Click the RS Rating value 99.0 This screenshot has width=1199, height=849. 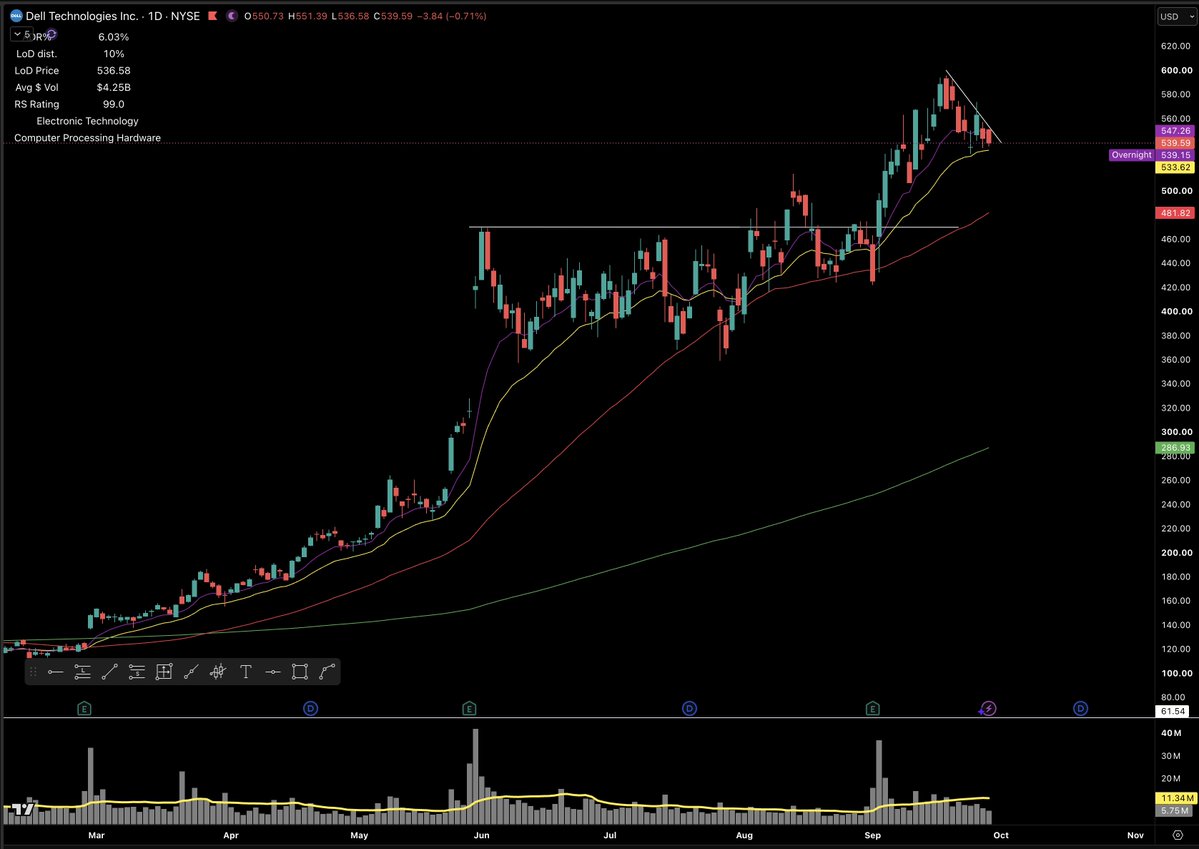point(113,104)
